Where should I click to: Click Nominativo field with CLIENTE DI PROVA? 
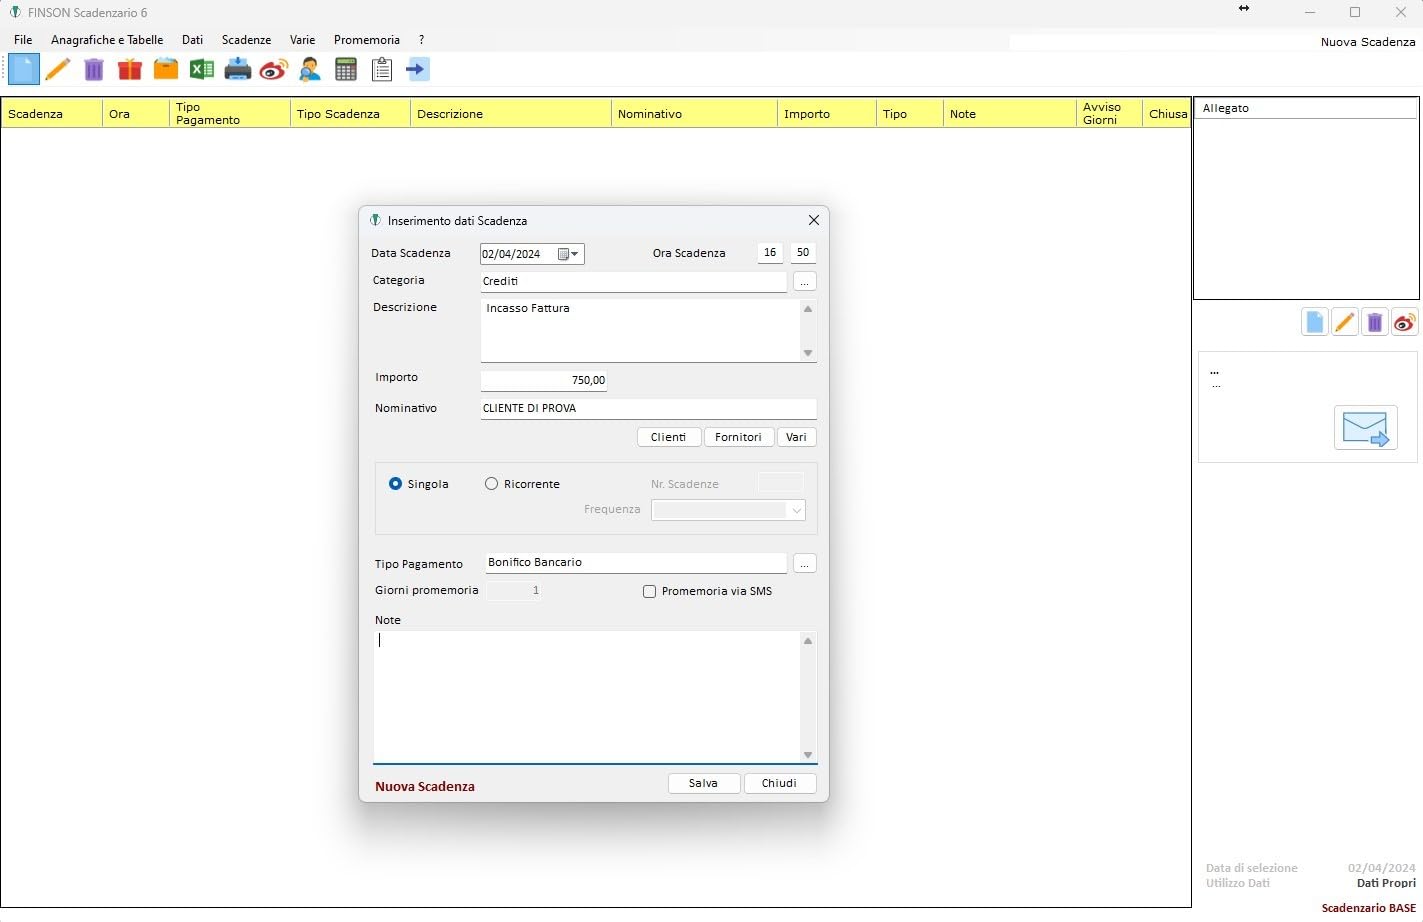(648, 408)
